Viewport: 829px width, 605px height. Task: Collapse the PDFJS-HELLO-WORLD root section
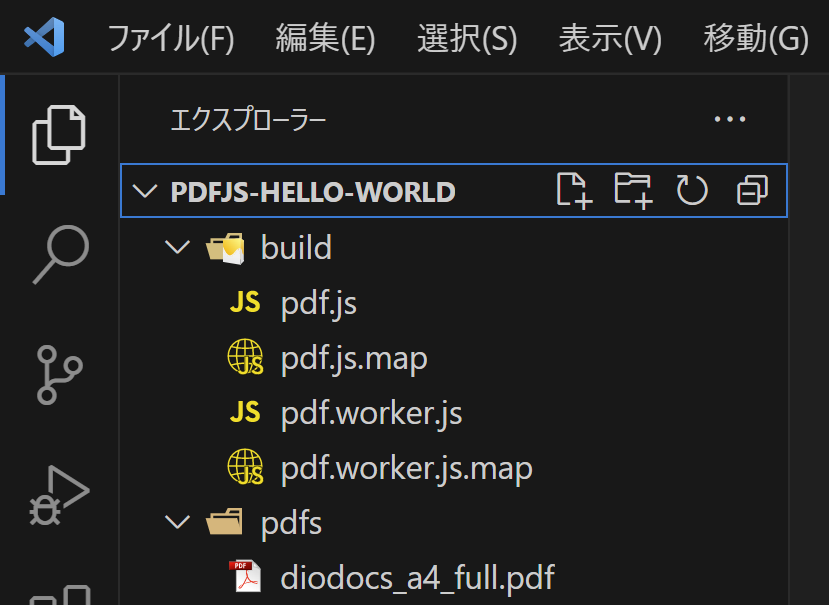145,191
